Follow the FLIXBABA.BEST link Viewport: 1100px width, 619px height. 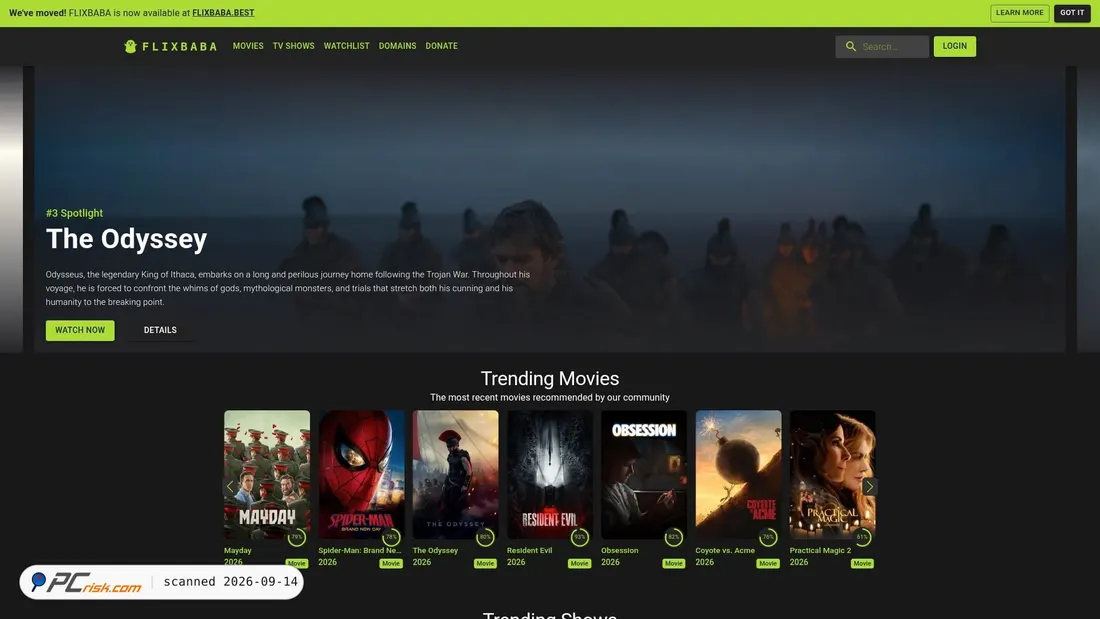click(223, 13)
